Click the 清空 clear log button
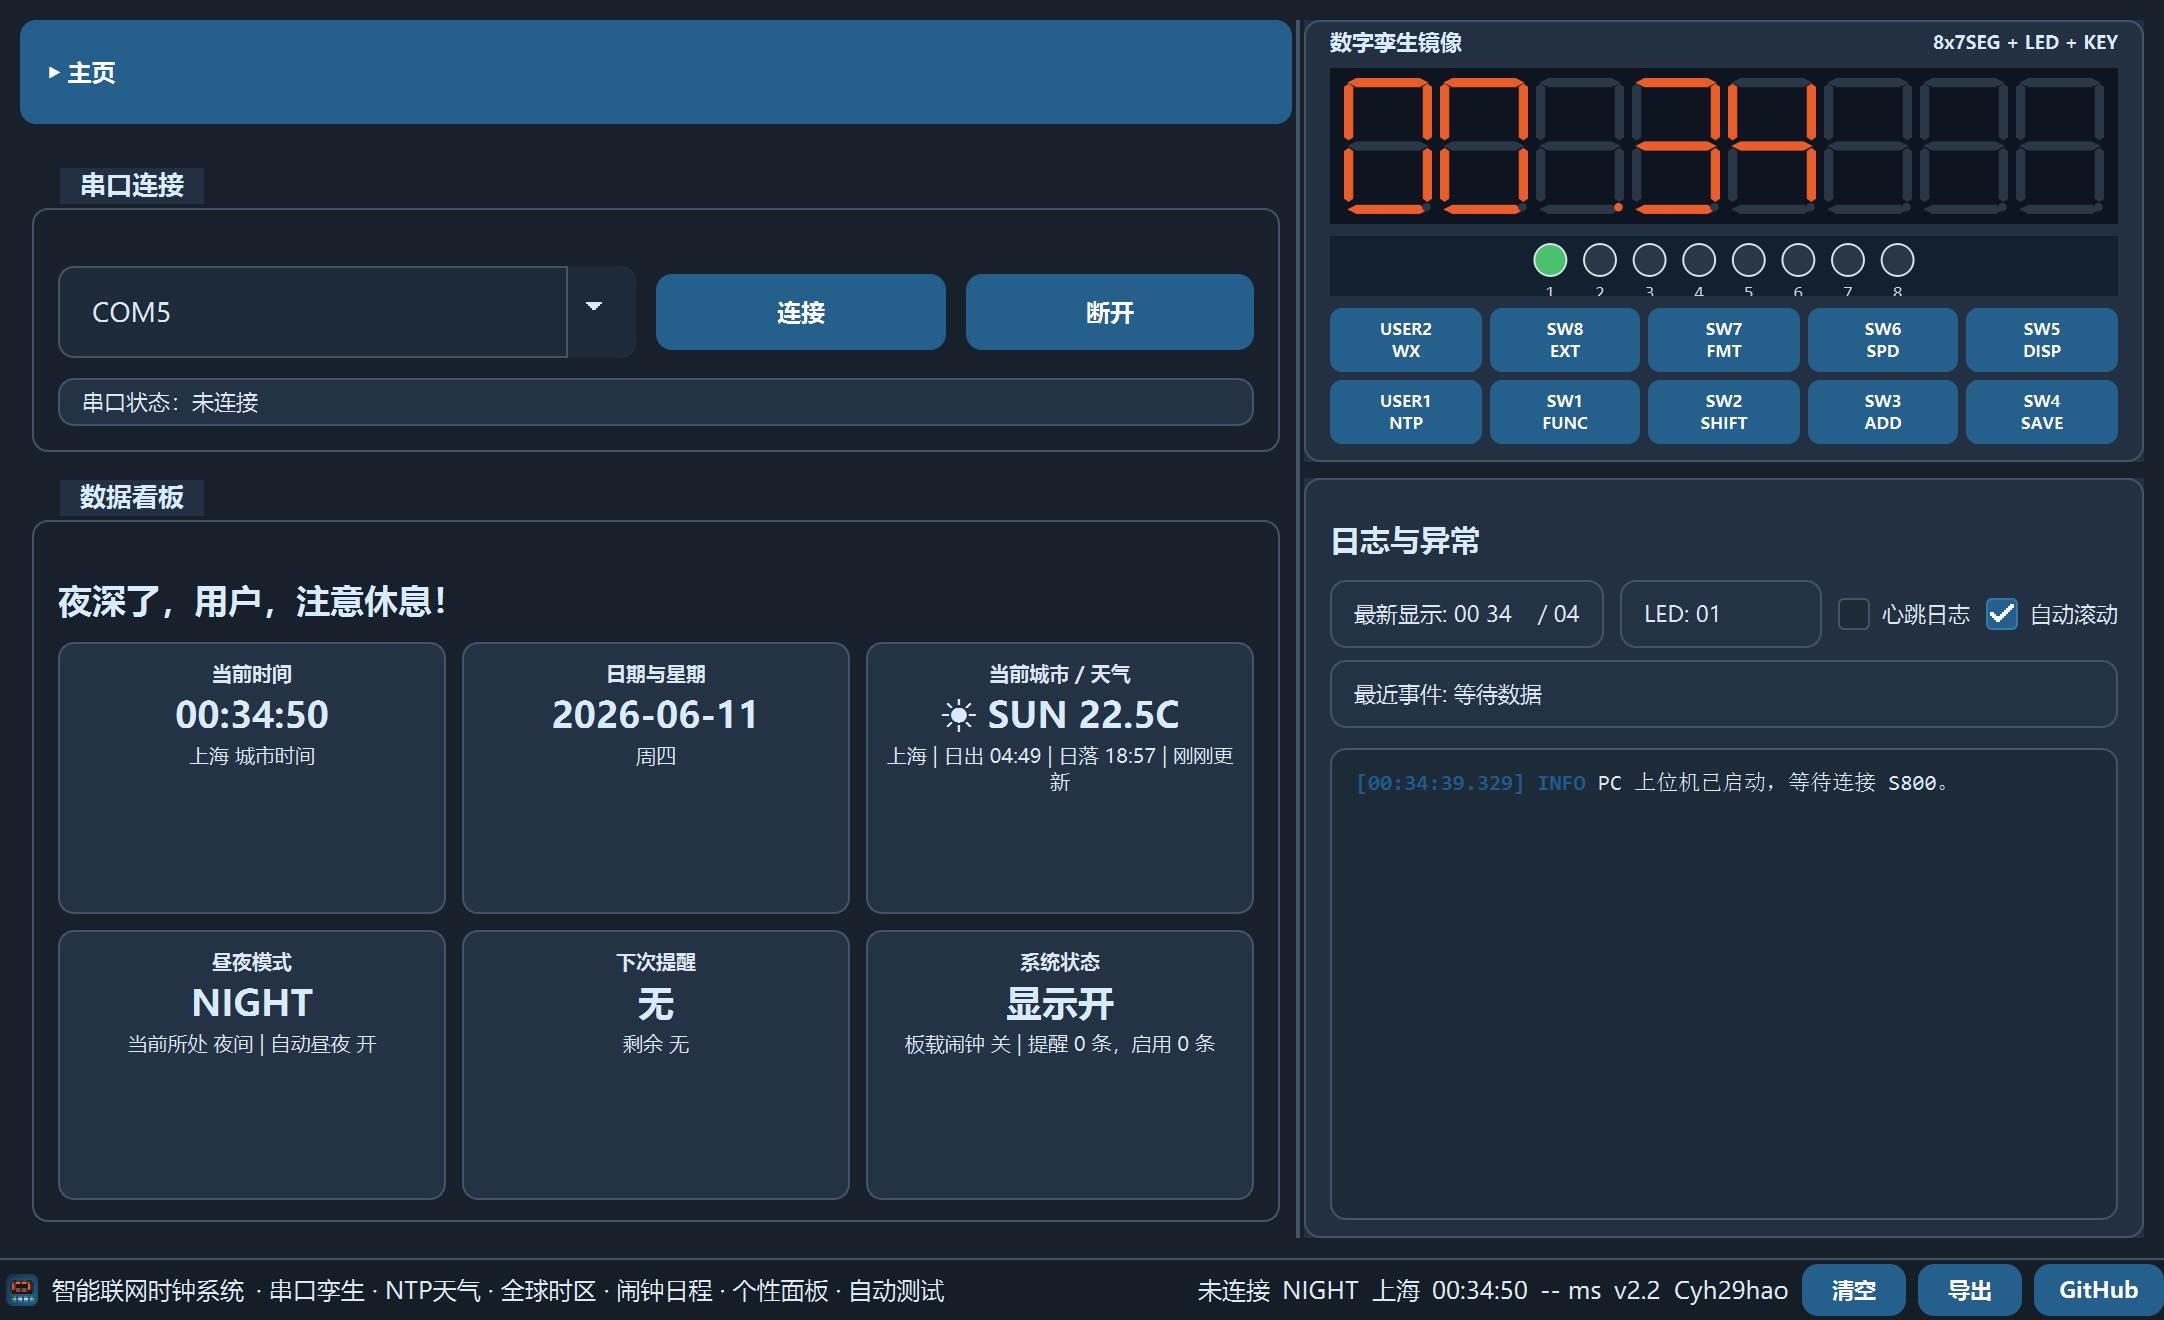Viewport: 2164px width, 1320px height. 1854,1290
